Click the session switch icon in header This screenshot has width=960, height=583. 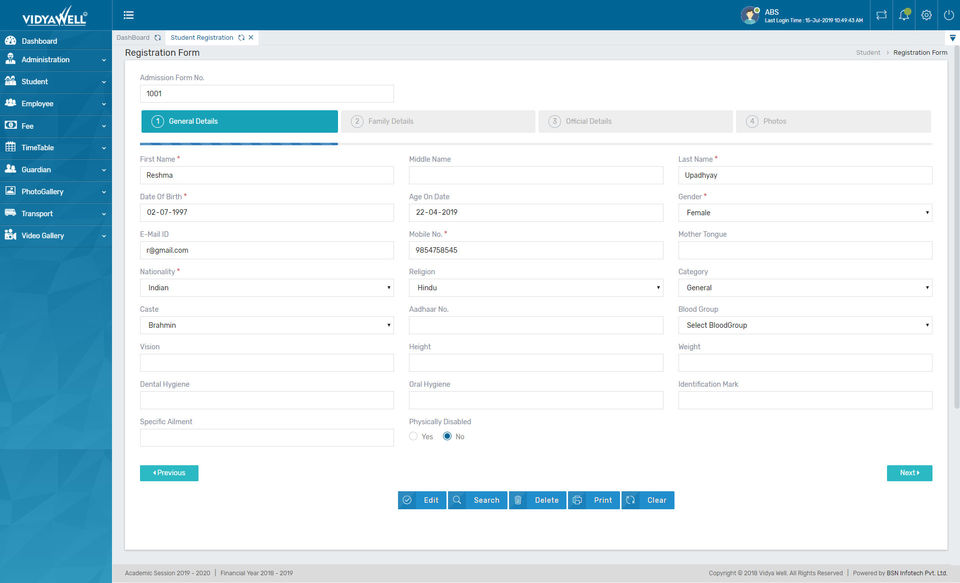(882, 15)
